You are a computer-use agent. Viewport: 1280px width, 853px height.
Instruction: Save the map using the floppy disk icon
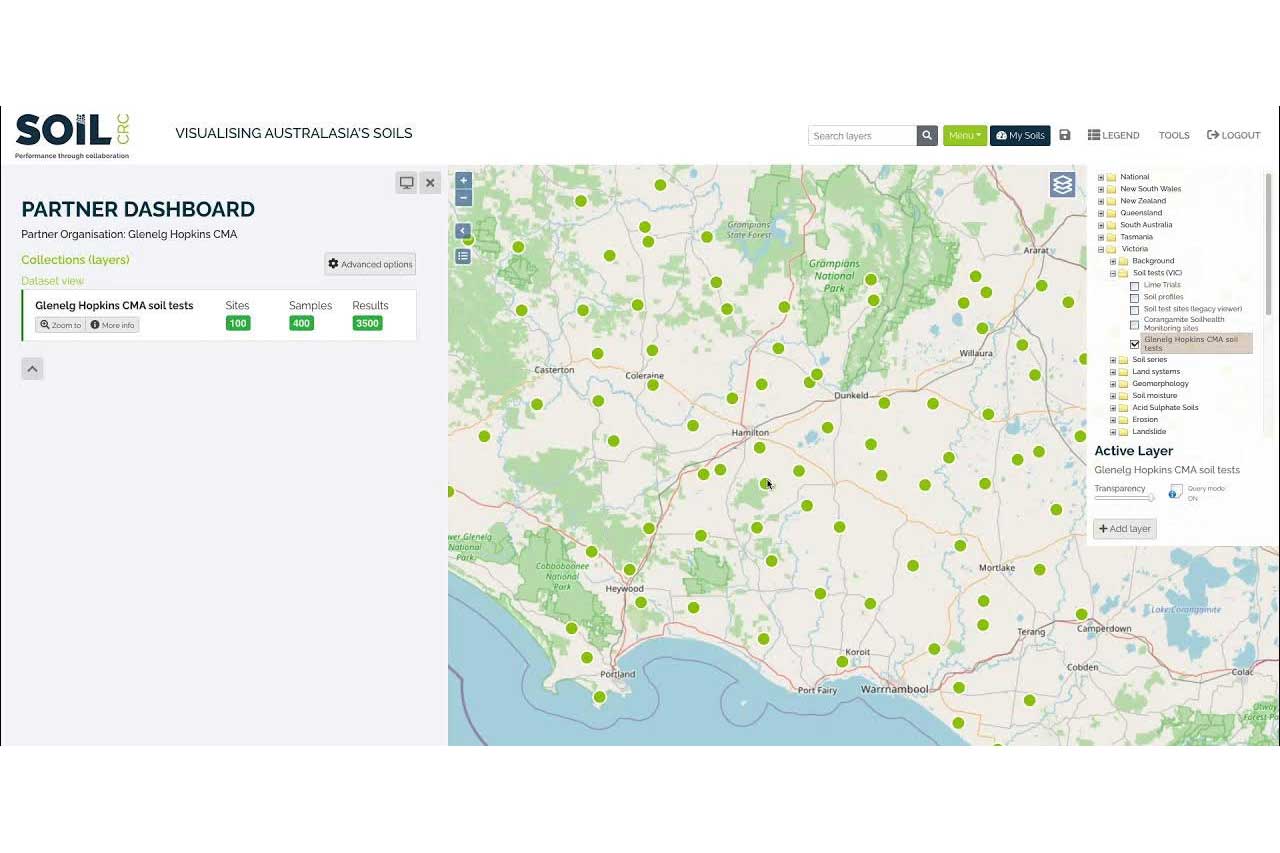(x=1064, y=135)
